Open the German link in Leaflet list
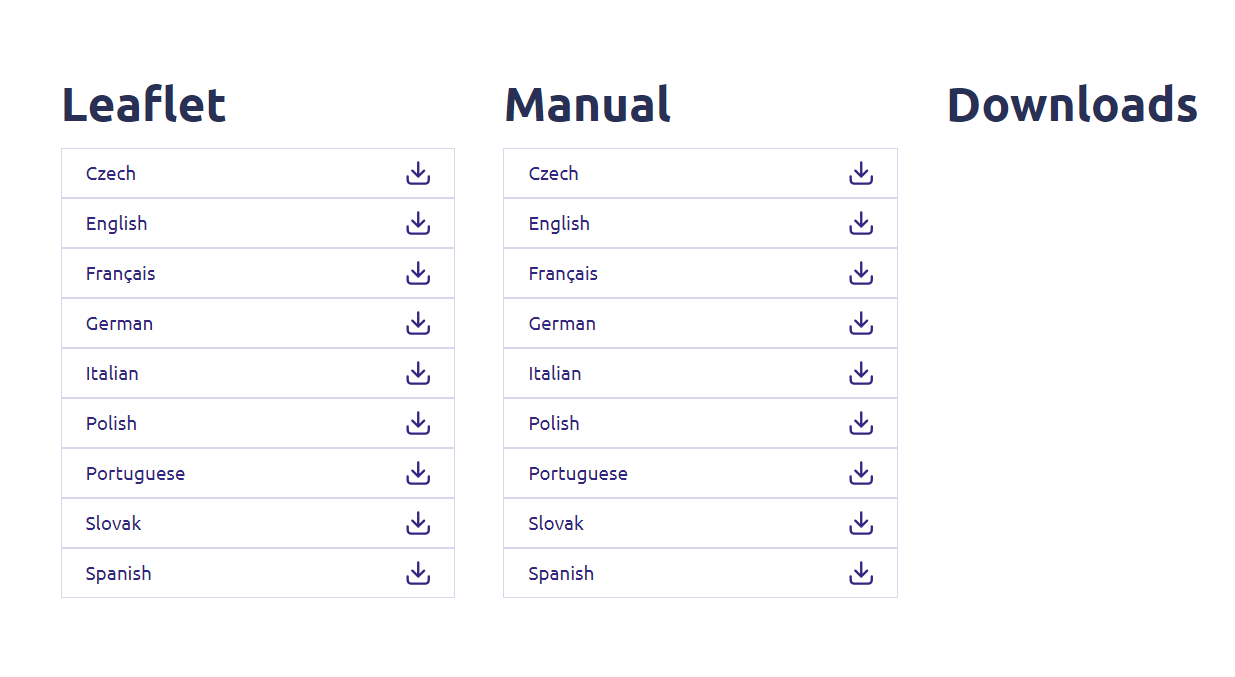 pyautogui.click(x=119, y=324)
